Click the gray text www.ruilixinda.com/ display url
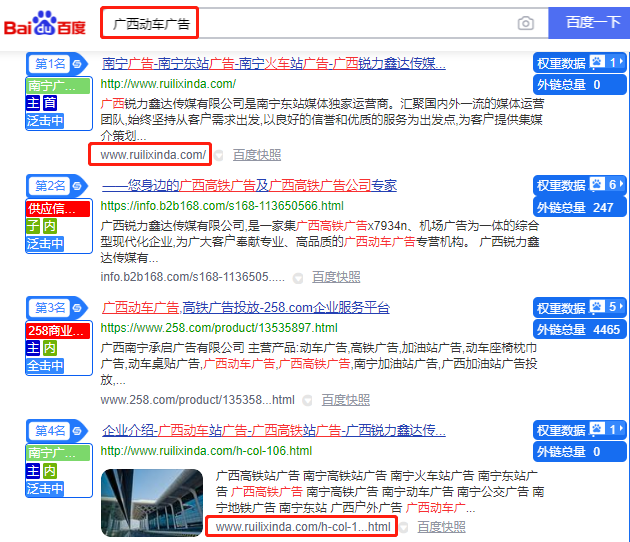Screen dimensions: 630x542 pos(153,155)
